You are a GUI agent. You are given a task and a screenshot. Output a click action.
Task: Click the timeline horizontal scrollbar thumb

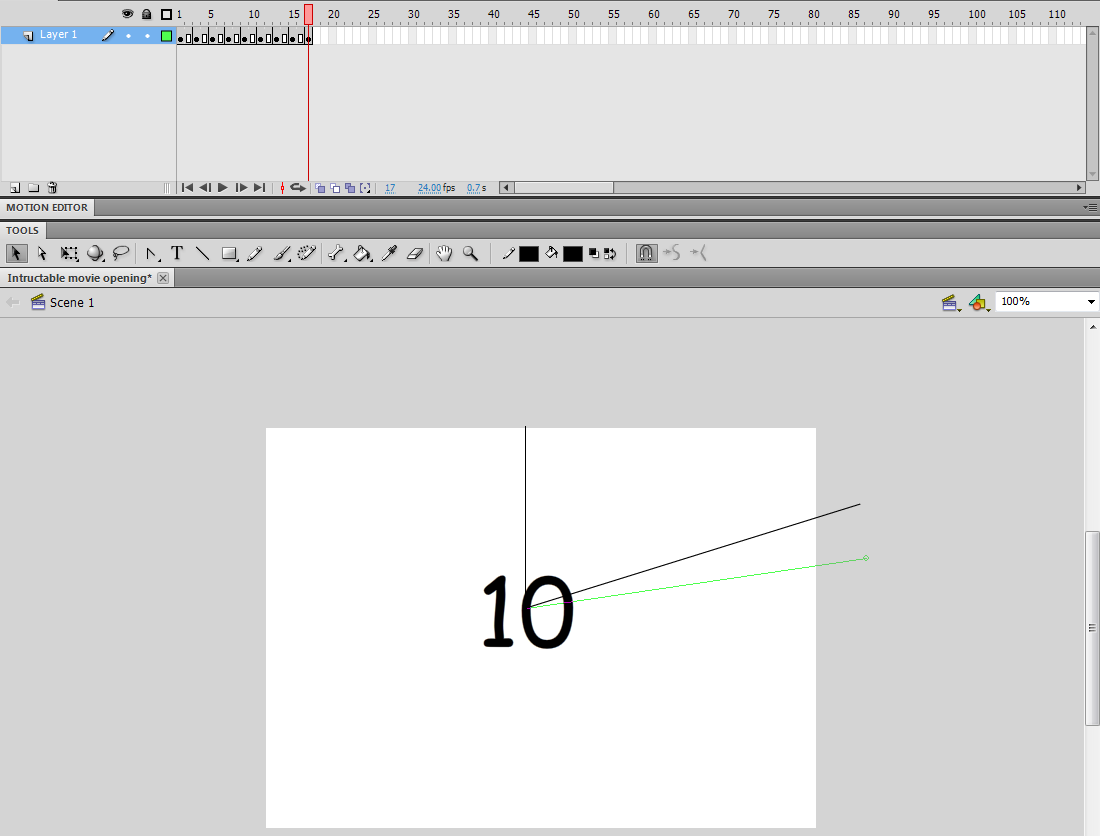pyautogui.click(x=564, y=188)
